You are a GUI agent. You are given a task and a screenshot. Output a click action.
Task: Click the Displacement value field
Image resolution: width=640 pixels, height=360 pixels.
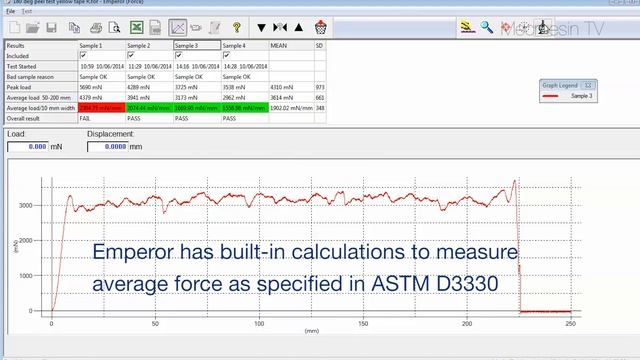(107, 147)
